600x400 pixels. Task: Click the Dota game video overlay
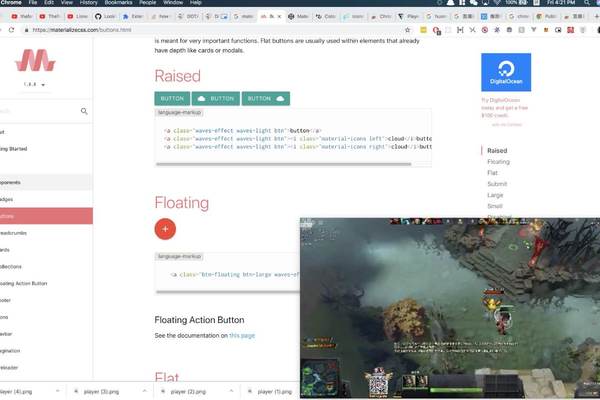450,308
